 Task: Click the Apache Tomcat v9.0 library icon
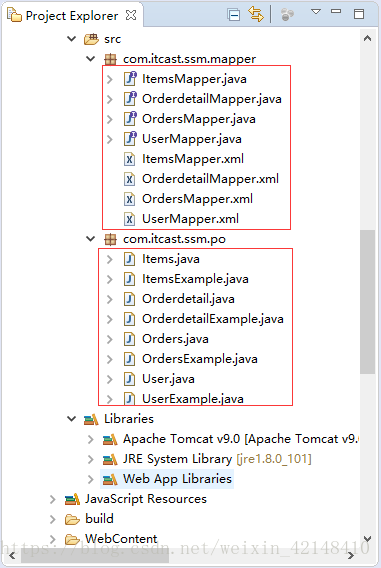pos(110,439)
